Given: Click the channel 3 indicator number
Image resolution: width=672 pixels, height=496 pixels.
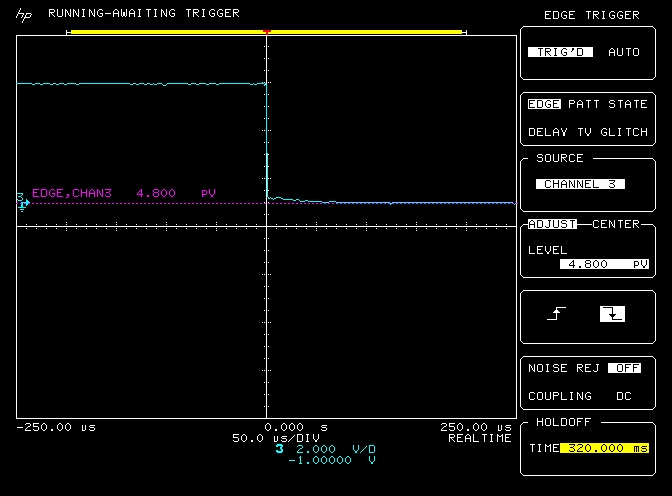Looking at the screenshot, I should point(279,449).
